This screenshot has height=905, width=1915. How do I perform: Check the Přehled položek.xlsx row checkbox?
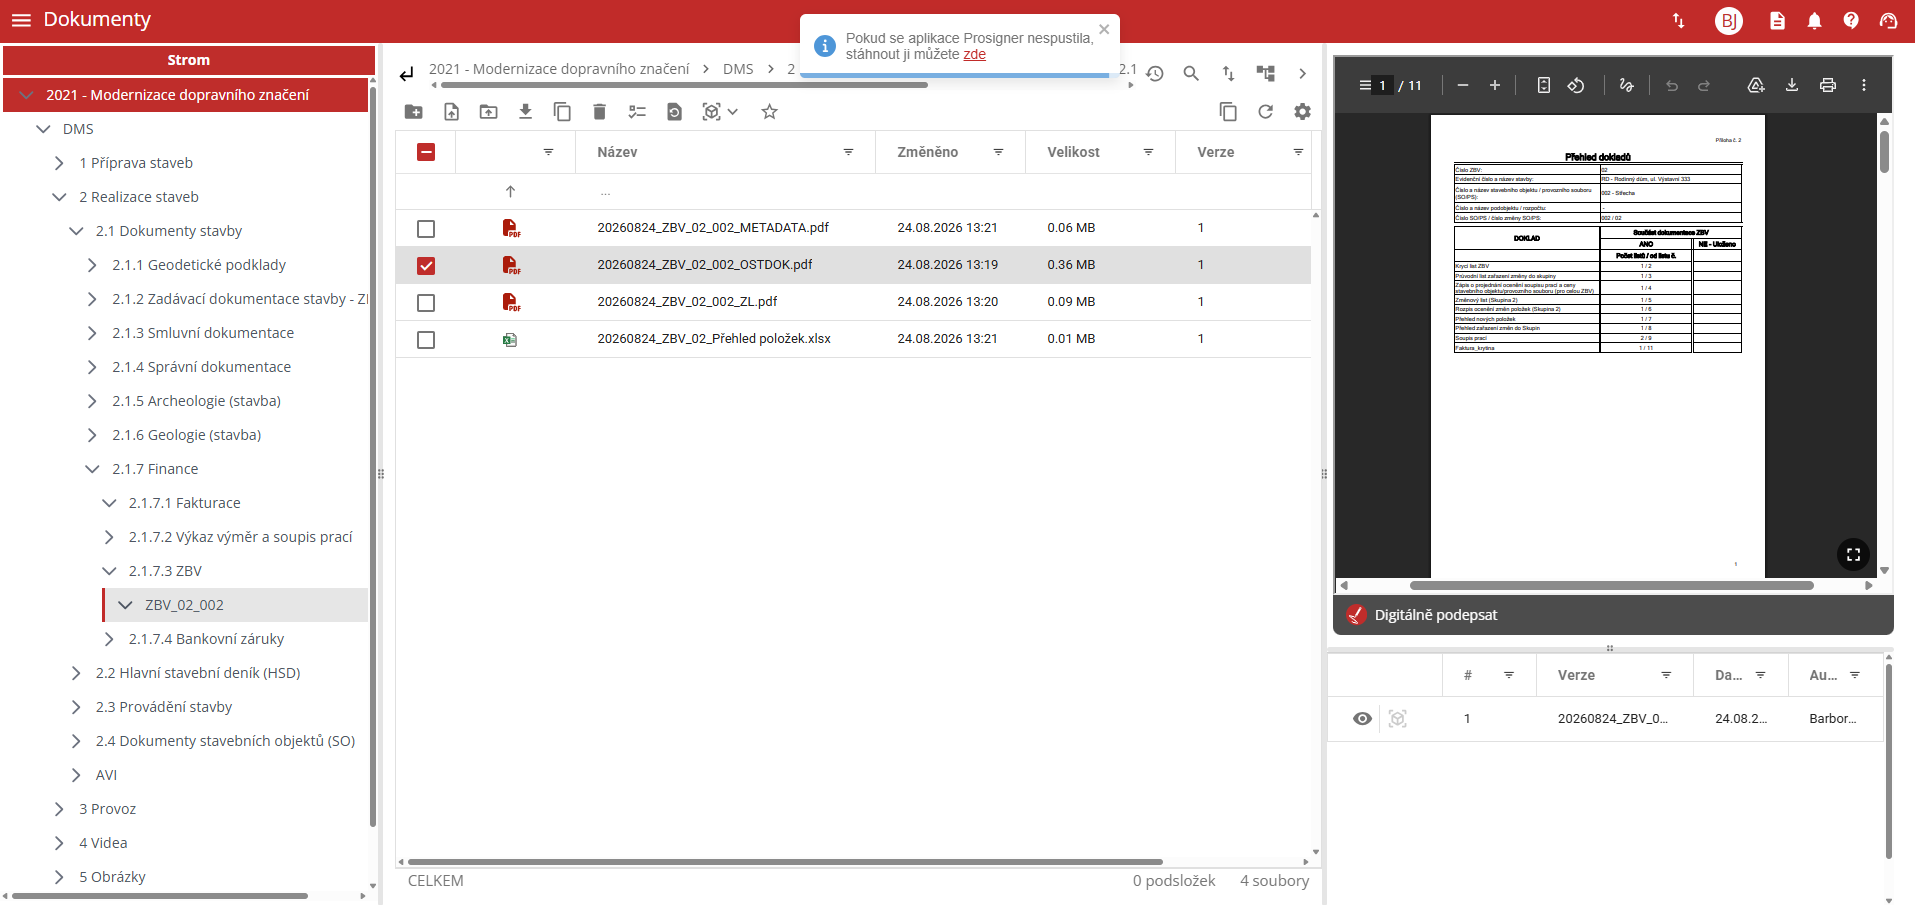tap(426, 340)
